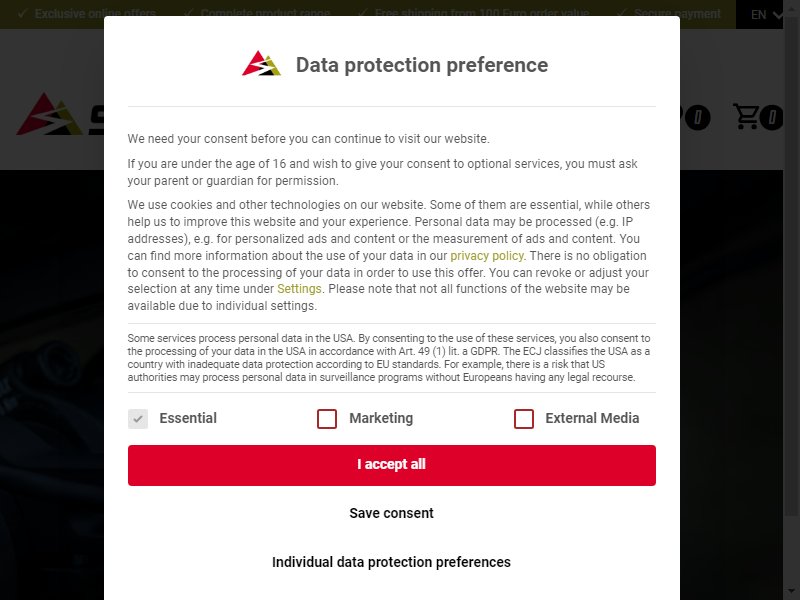Enable the Marketing checkbox

click(327, 419)
